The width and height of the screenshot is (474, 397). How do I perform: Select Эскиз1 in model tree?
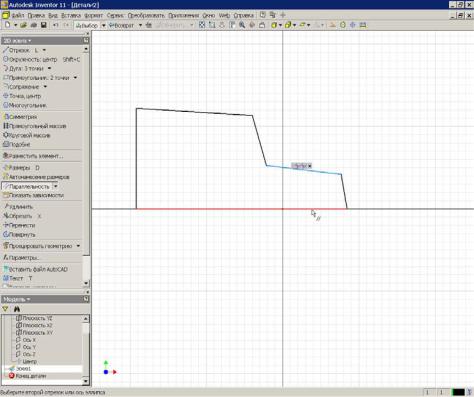pos(20,369)
